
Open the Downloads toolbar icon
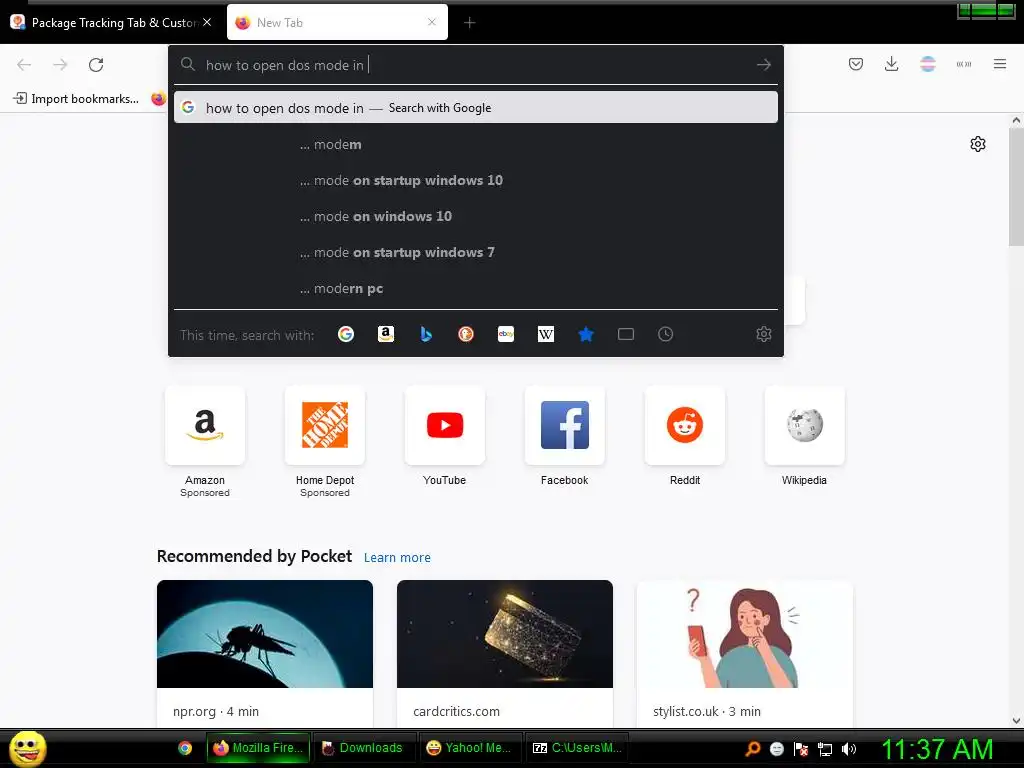pyautogui.click(x=891, y=64)
